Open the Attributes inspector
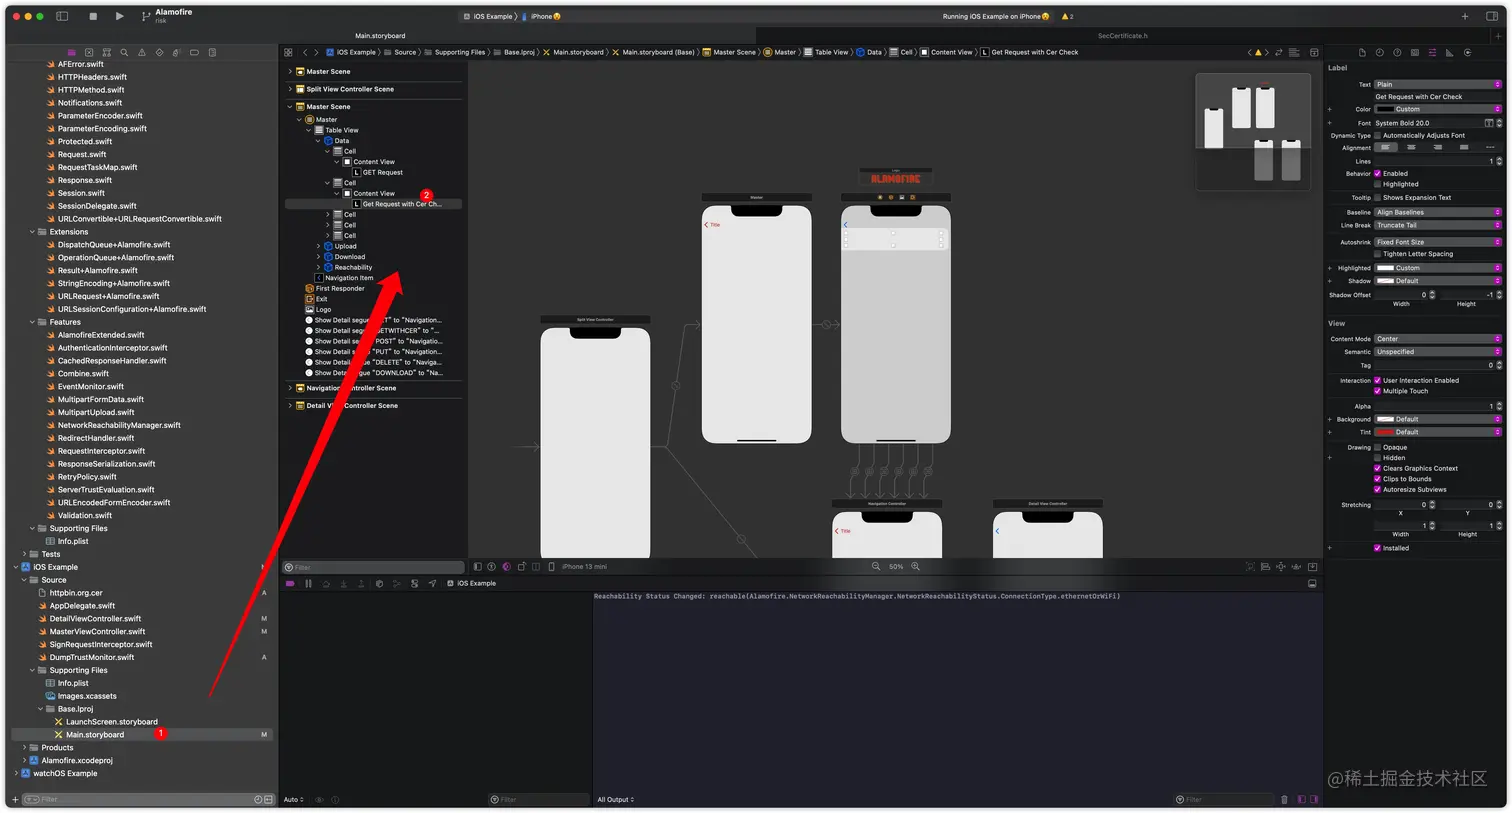Image resolution: width=1512 pixels, height=813 pixels. [1432, 52]
